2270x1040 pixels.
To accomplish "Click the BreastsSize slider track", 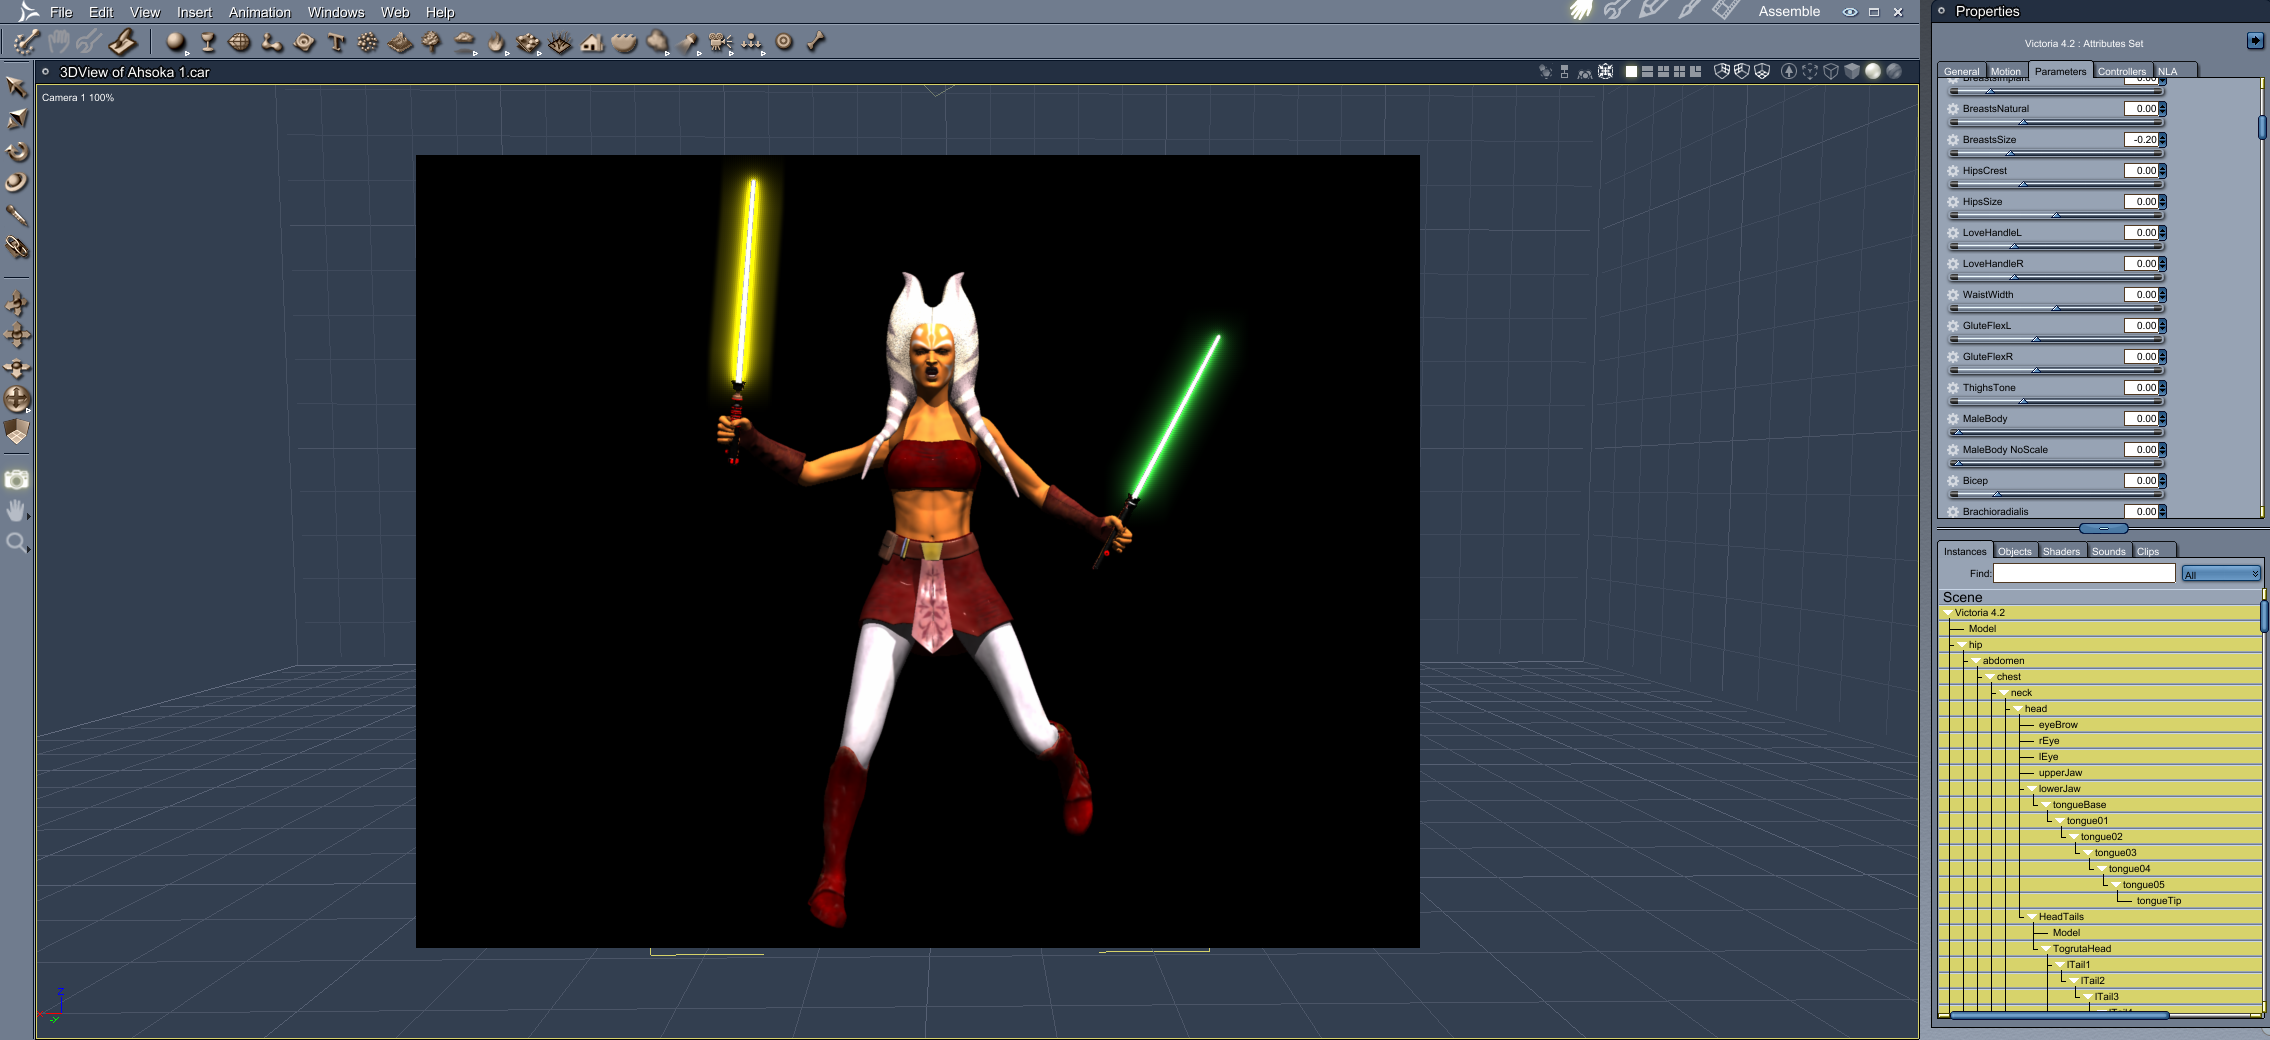I will tap(2055, 154).
